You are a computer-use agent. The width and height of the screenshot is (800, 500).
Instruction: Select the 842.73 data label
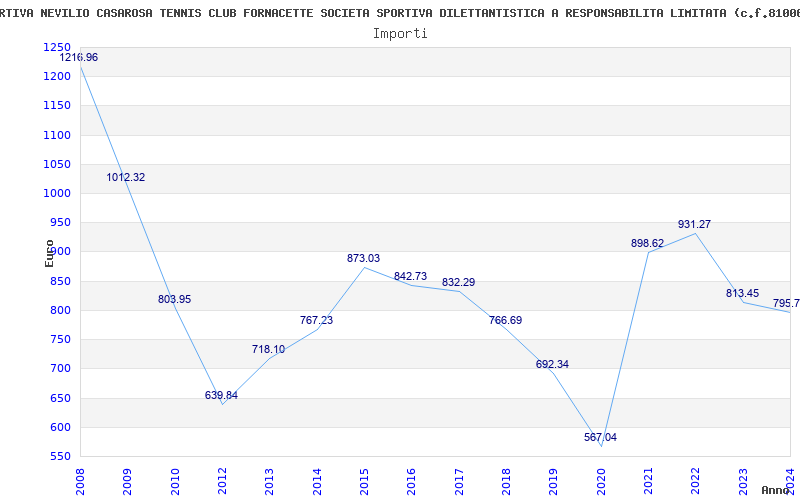pos(410,277)
